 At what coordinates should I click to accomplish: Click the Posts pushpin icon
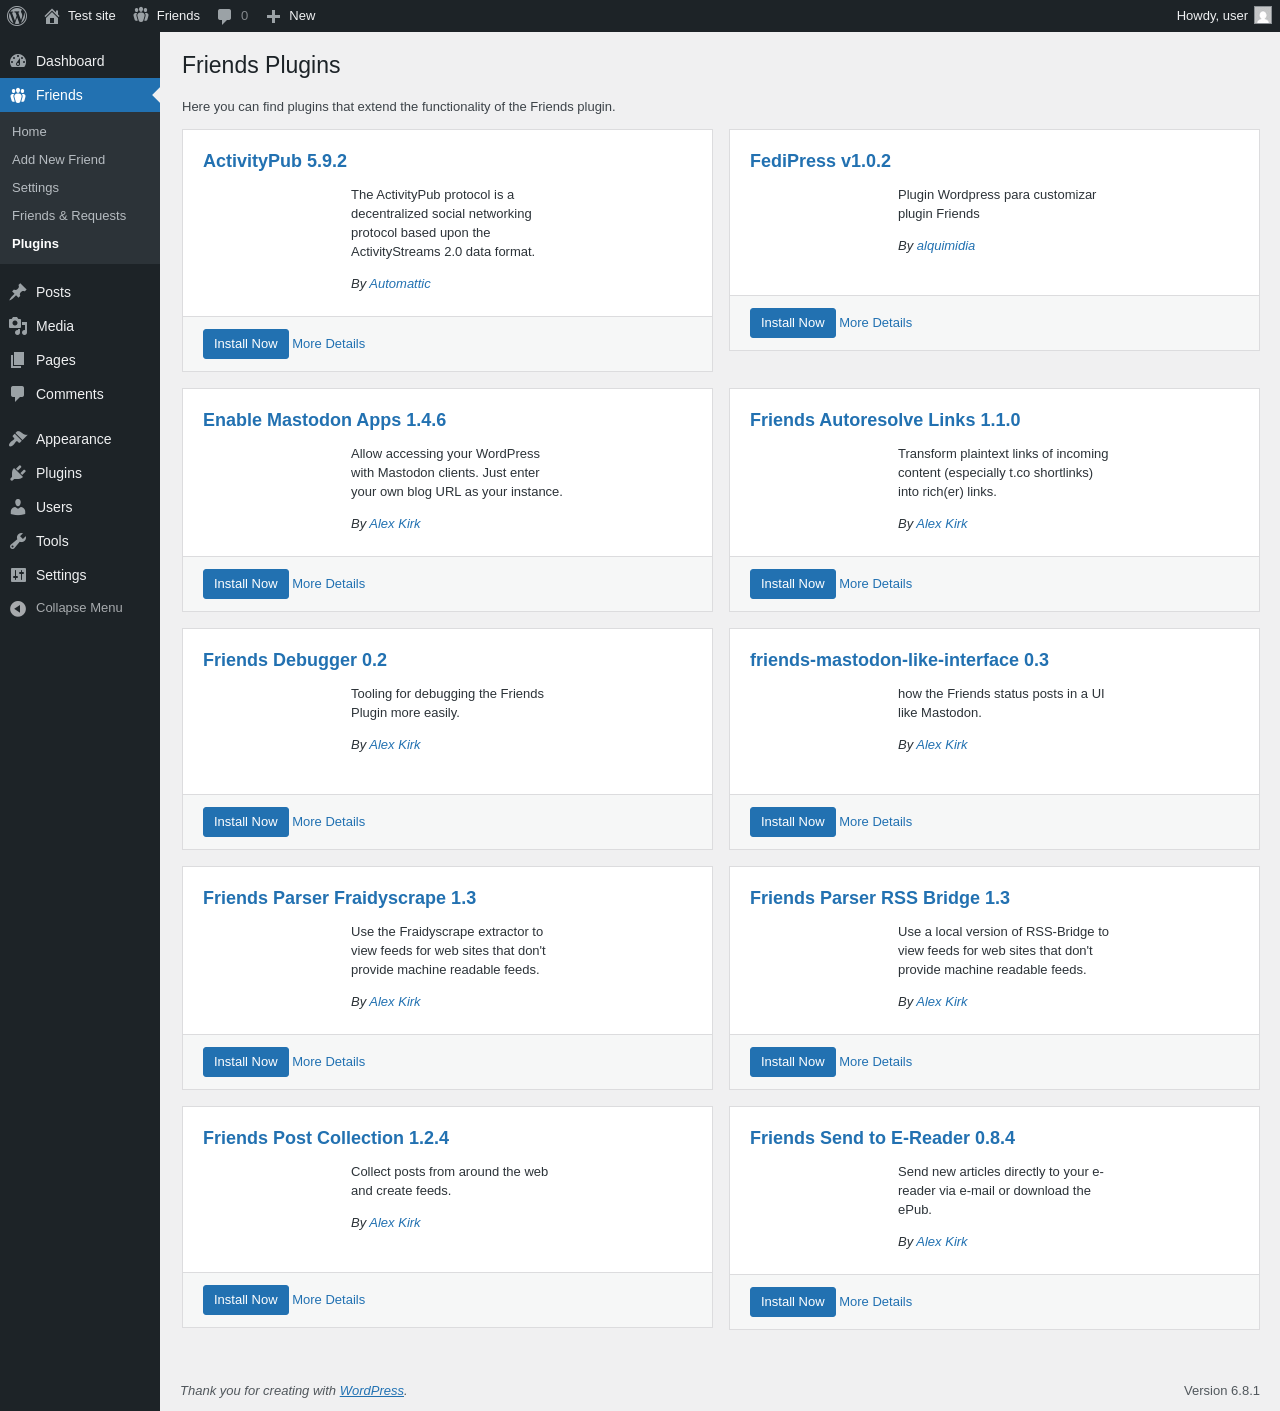click(x=18, y=292)
